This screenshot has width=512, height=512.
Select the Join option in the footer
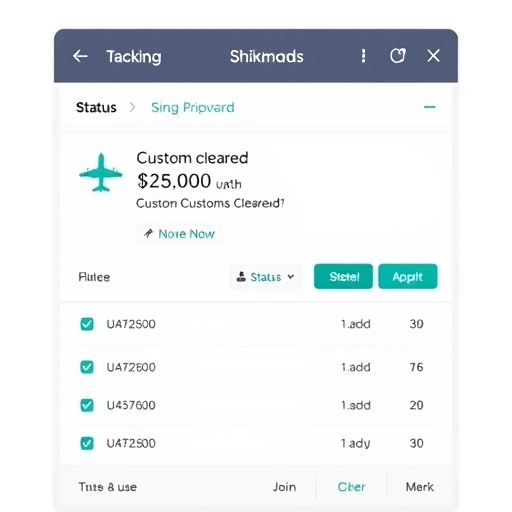pos(284,487)
